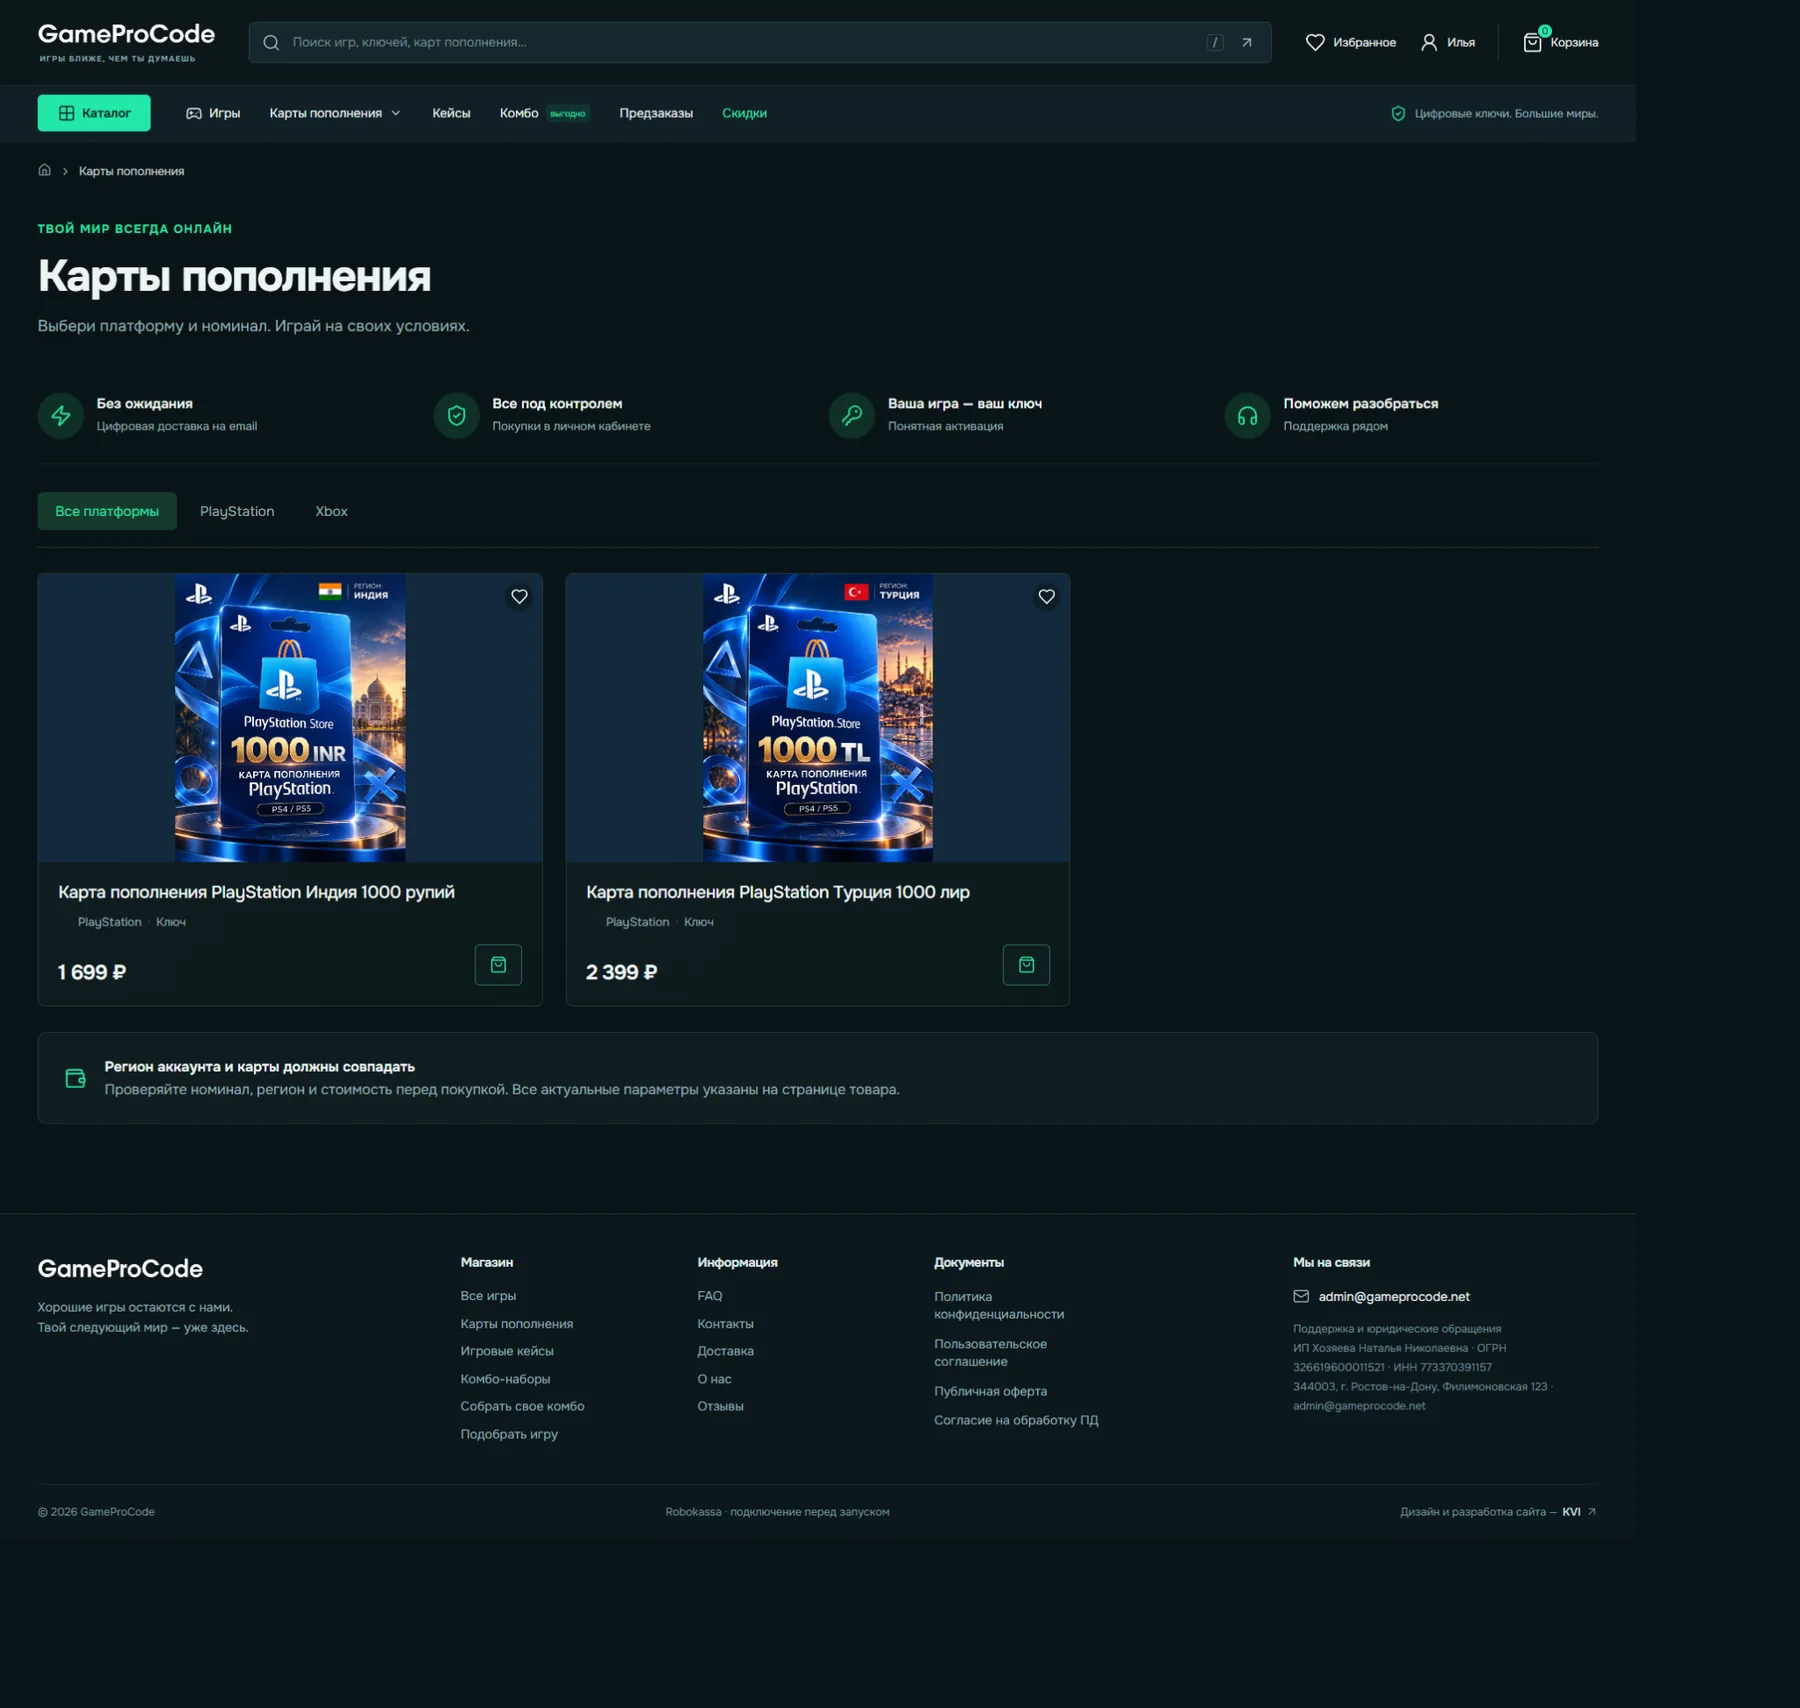The height and width of the screenshot is (1708, 1800).
Task: Open the Скидки menu item
Action: pyautogui.click(x=744, y=113)
